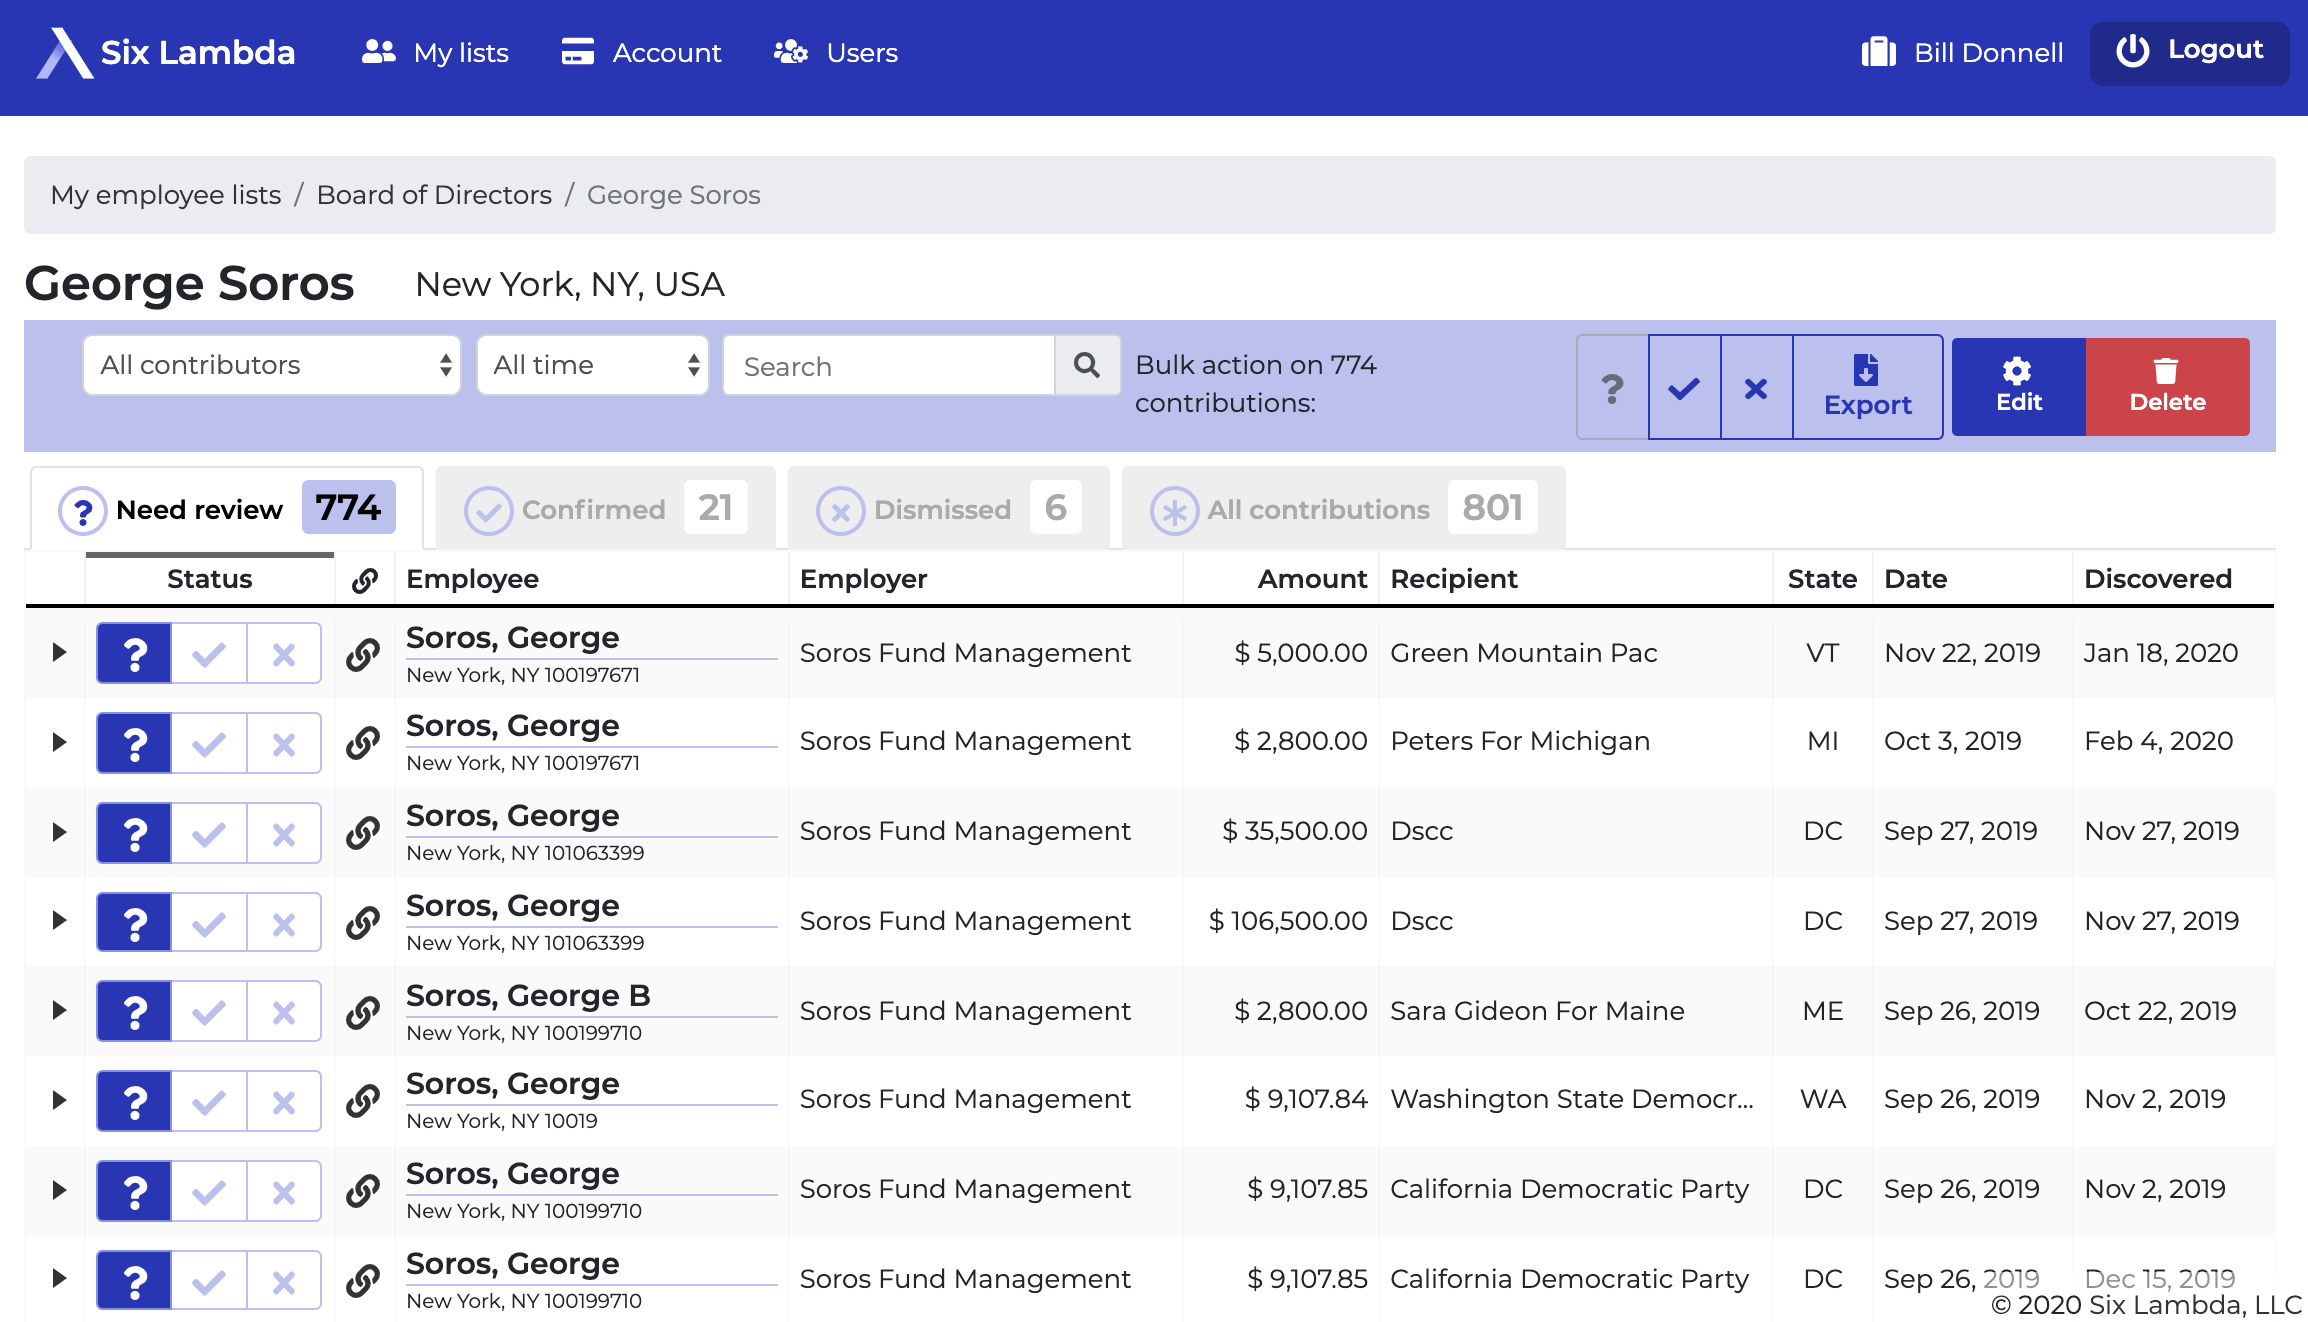Image resolution: width=2308 pixels, height=1322 pixels.
Task: Click link icon on Peters For Michigan row
Action: coord(363,742)
